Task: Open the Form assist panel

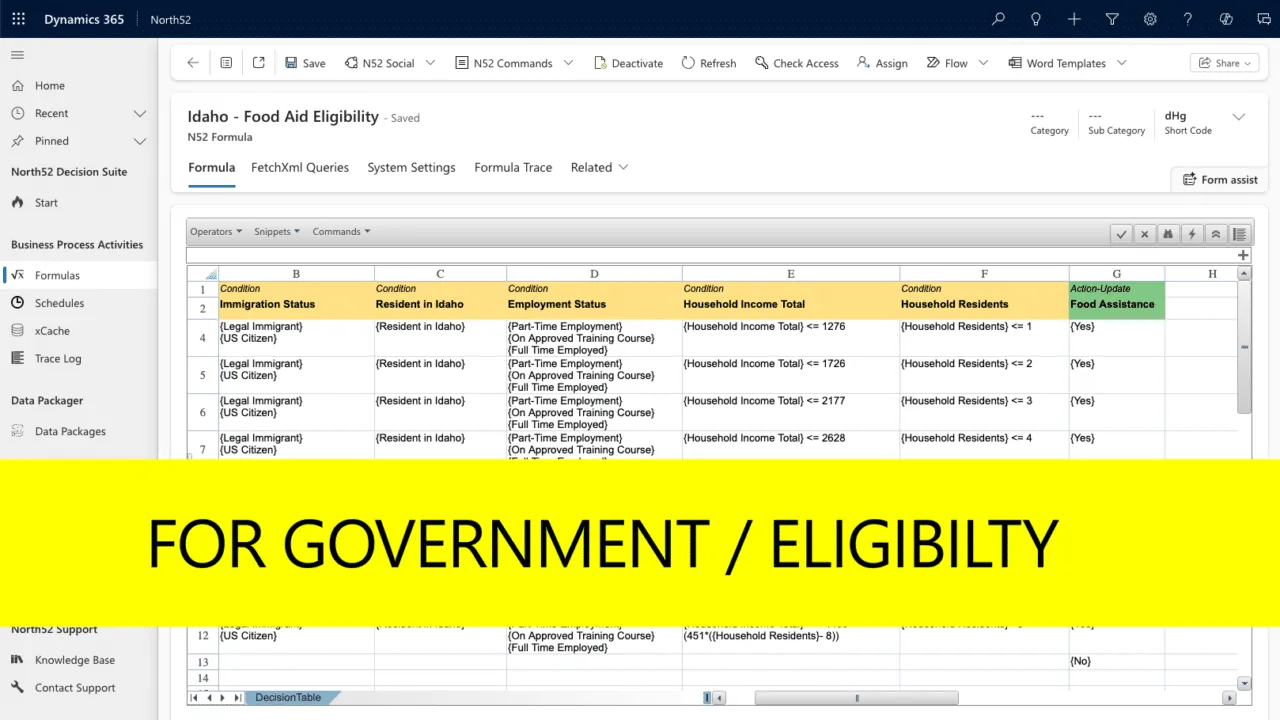Action: (1219, 180)
